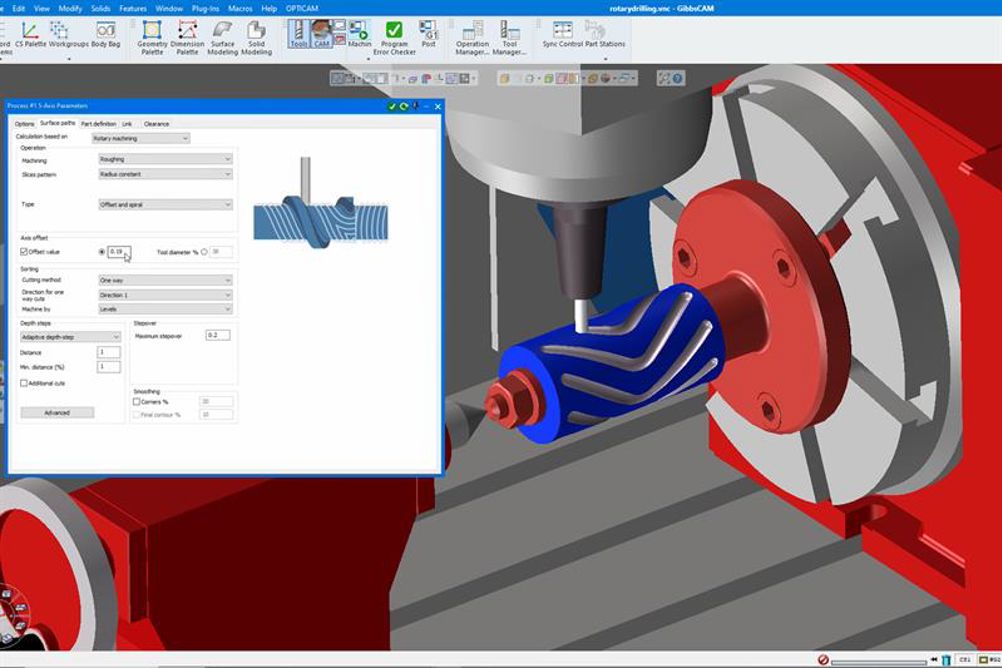This screenshot has width=1002, height=668.
Task: Click the pin icon in dialog title bar
Action: (415, 106)
